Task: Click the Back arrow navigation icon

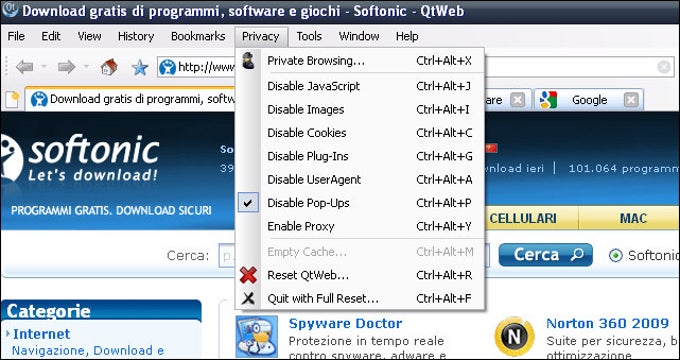Action: click(x=25, y=67)
